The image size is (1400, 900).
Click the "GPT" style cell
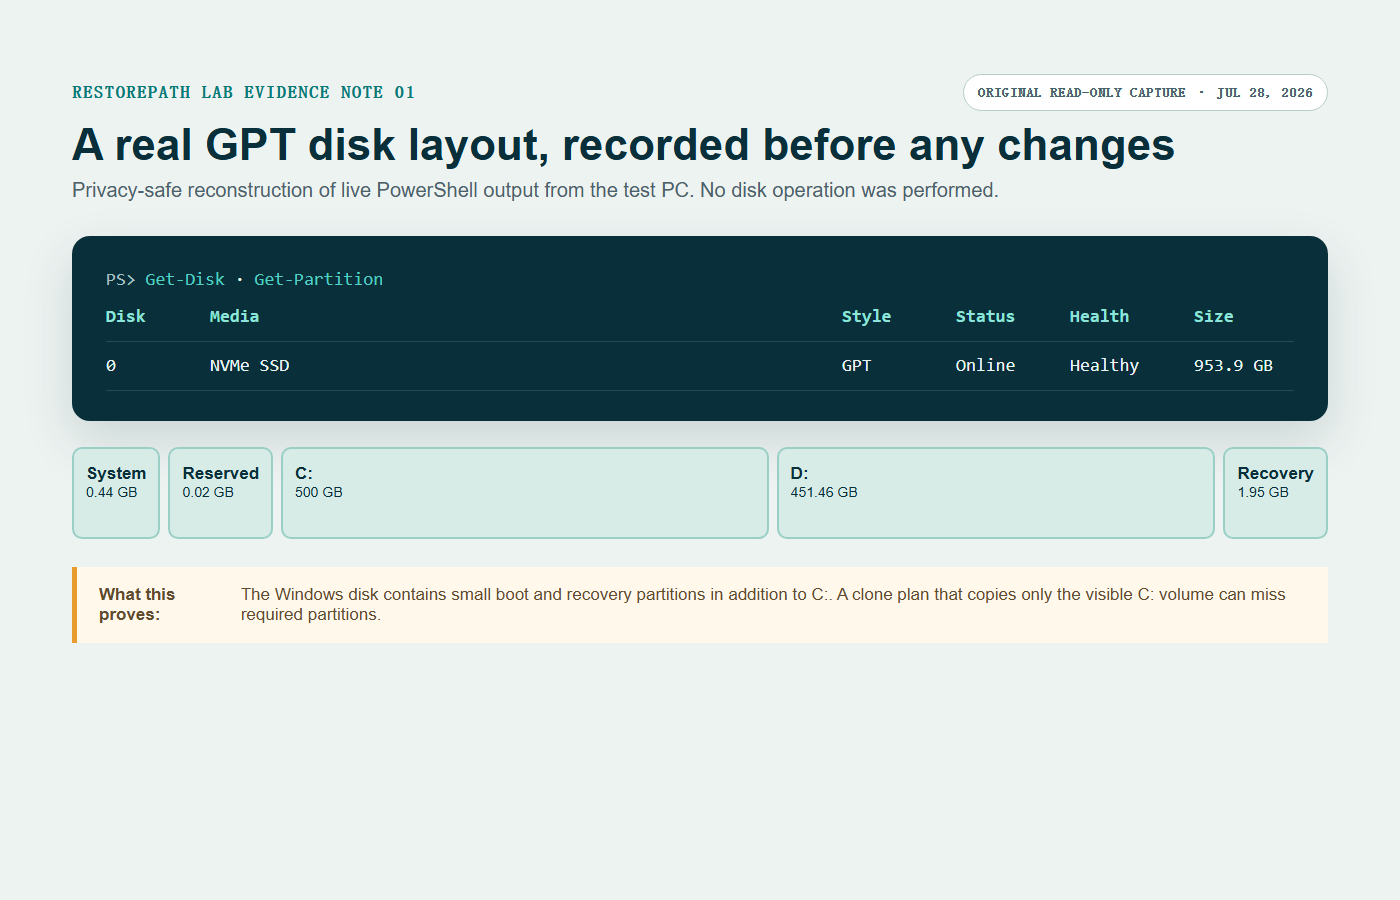click(856, 366)
